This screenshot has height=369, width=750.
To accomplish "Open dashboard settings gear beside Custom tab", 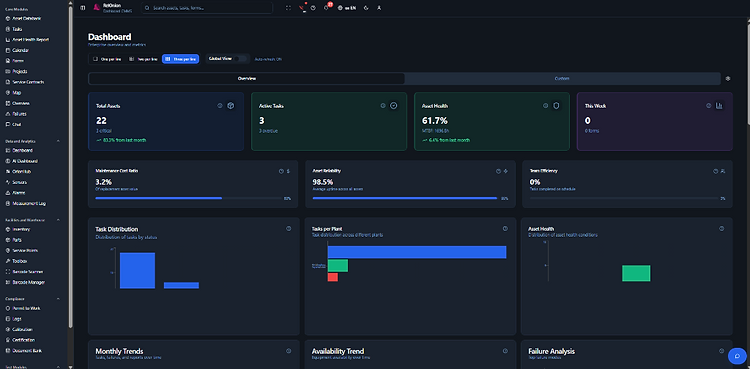I will pyautogui.click(x=728, y=78).
